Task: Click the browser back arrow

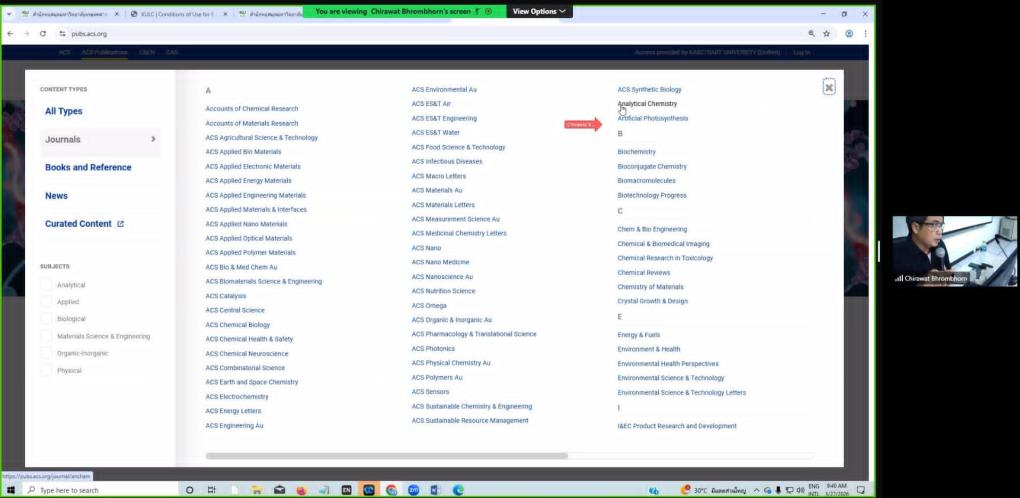Action: coord(11,33)
